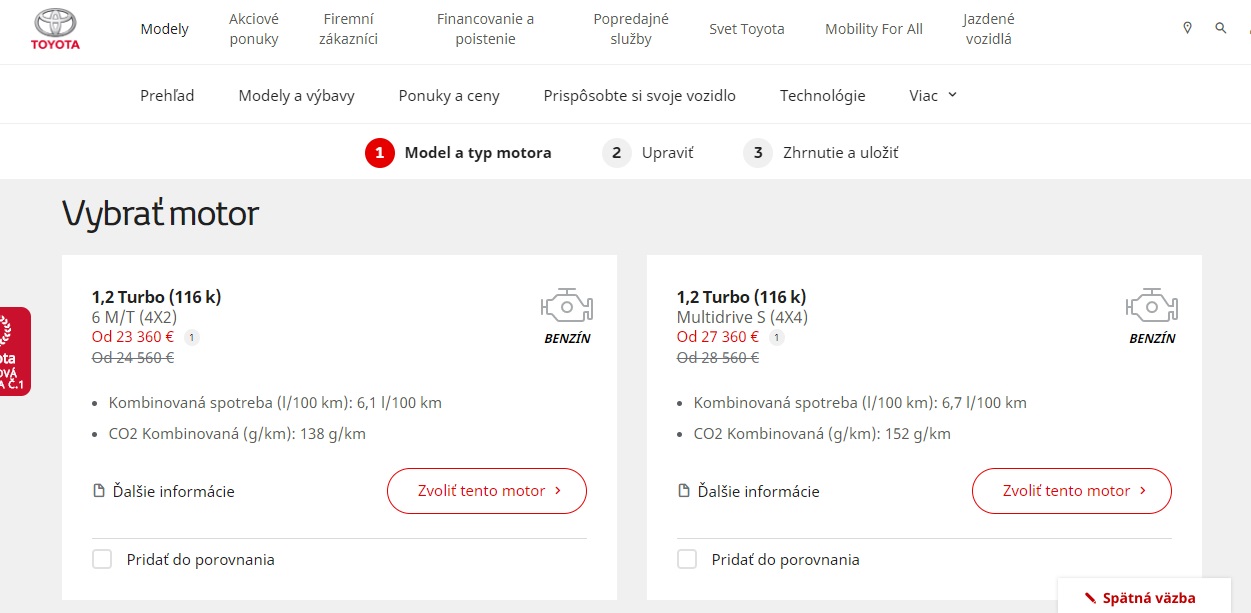Go to step 3 Zhrnutie a uložiť
Image resolution: width=1251 pixels, height=613 pixels.
821,153
